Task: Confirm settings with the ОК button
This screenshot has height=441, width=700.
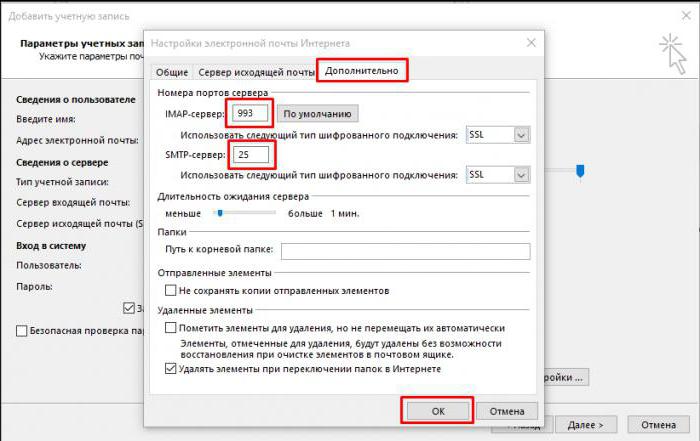Action: (x=436, y=411)
